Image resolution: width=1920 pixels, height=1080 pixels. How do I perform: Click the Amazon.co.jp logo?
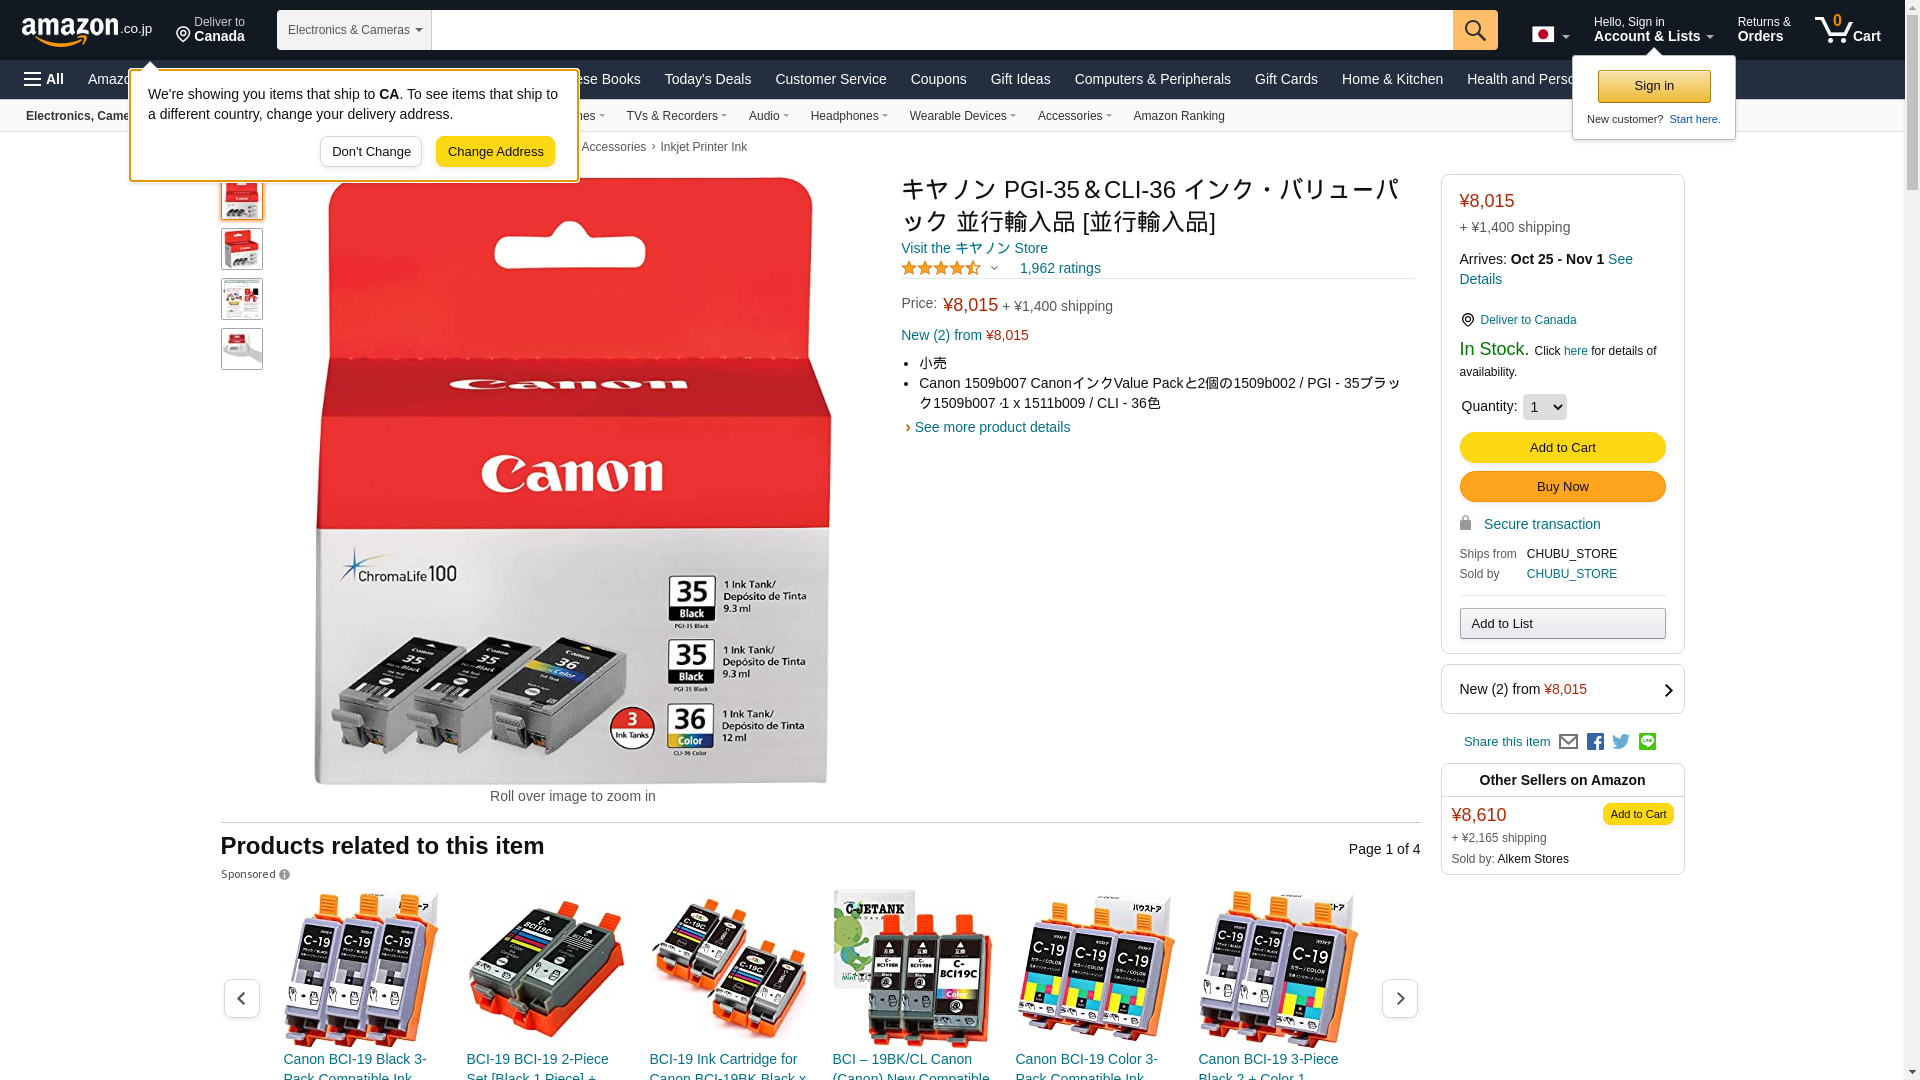coord(87,30)
